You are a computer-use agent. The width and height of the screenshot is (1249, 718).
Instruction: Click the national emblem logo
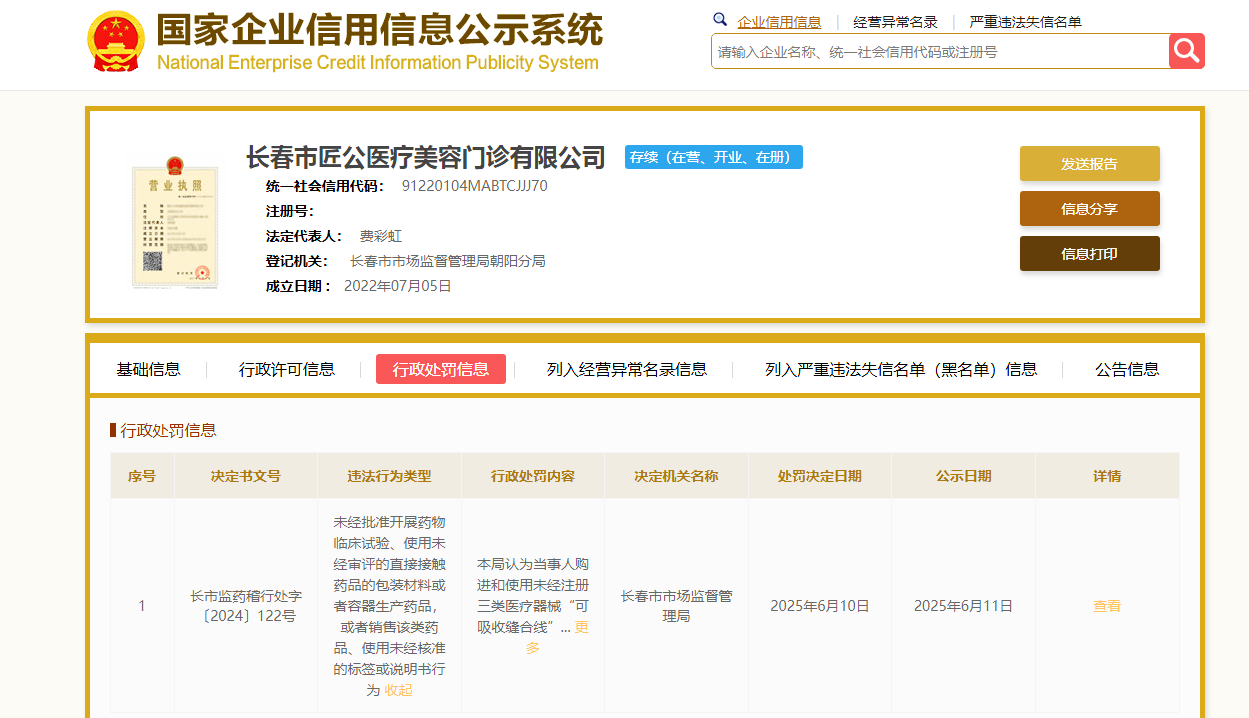pos(116,41)
